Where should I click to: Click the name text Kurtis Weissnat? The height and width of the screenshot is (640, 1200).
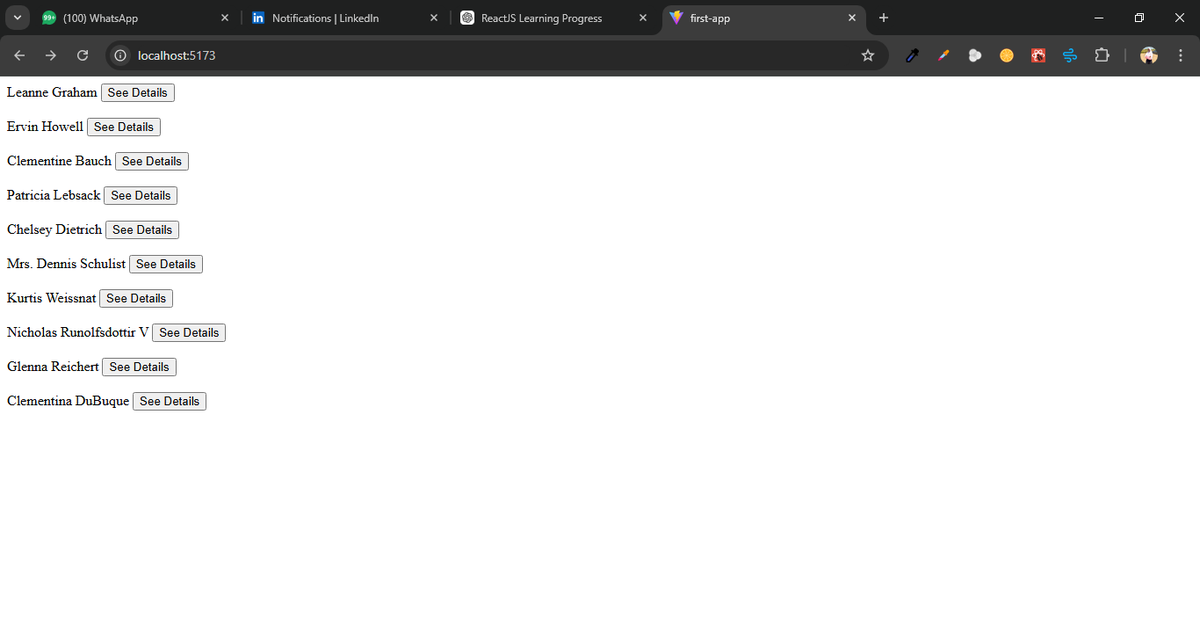coord(51,298)
